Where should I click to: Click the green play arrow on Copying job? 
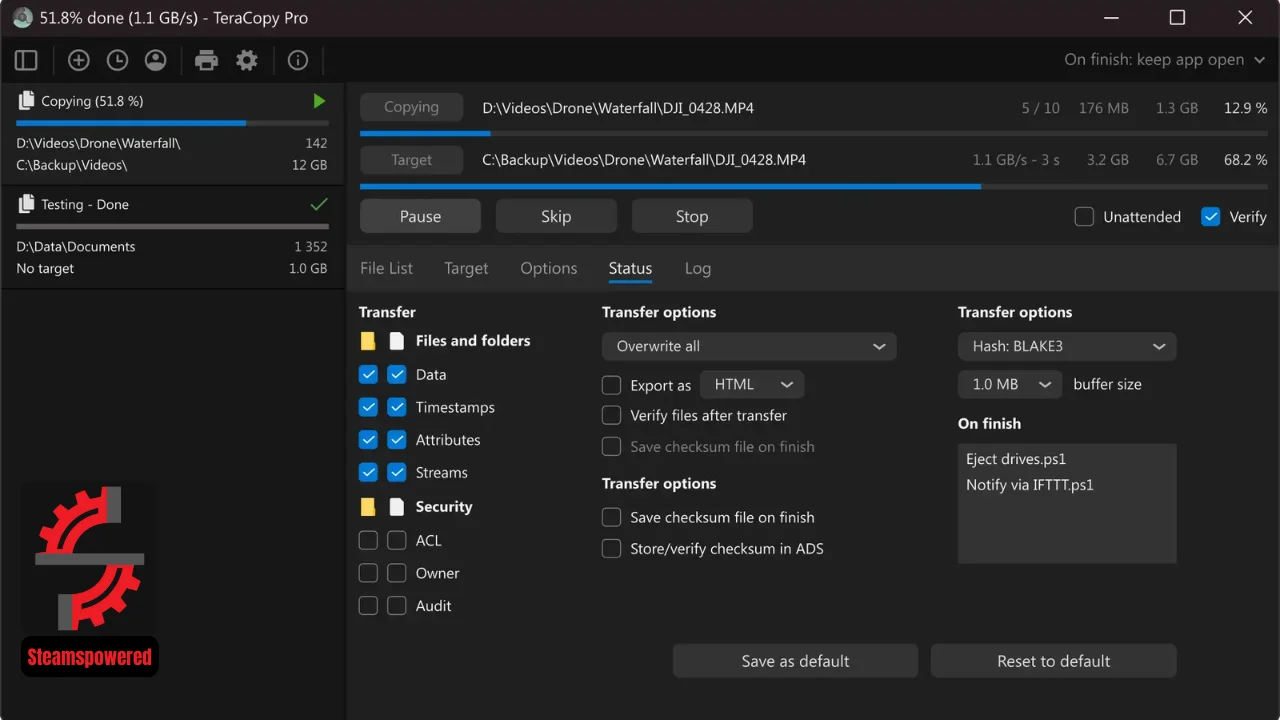[319, 101]
